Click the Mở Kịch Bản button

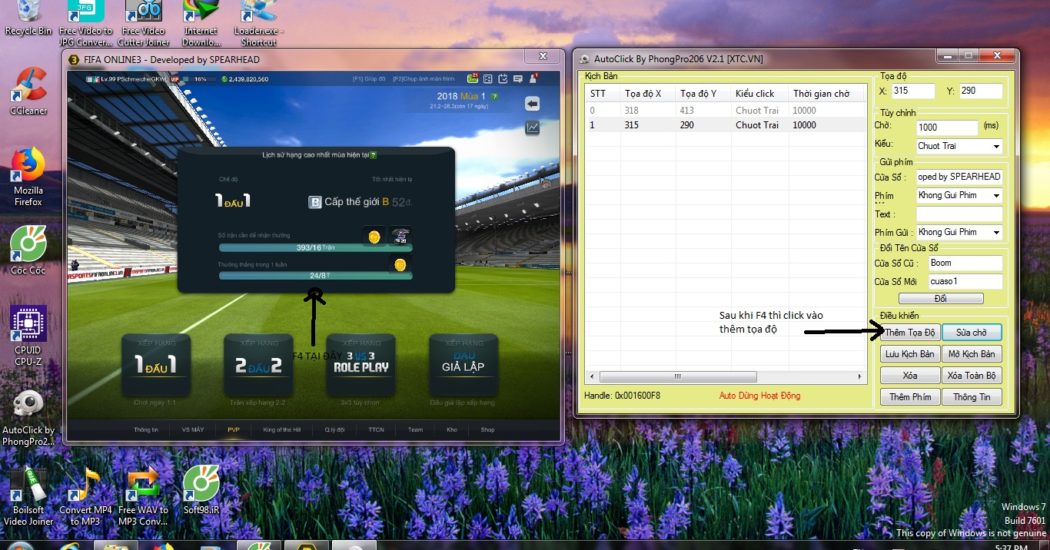point(971,354)
